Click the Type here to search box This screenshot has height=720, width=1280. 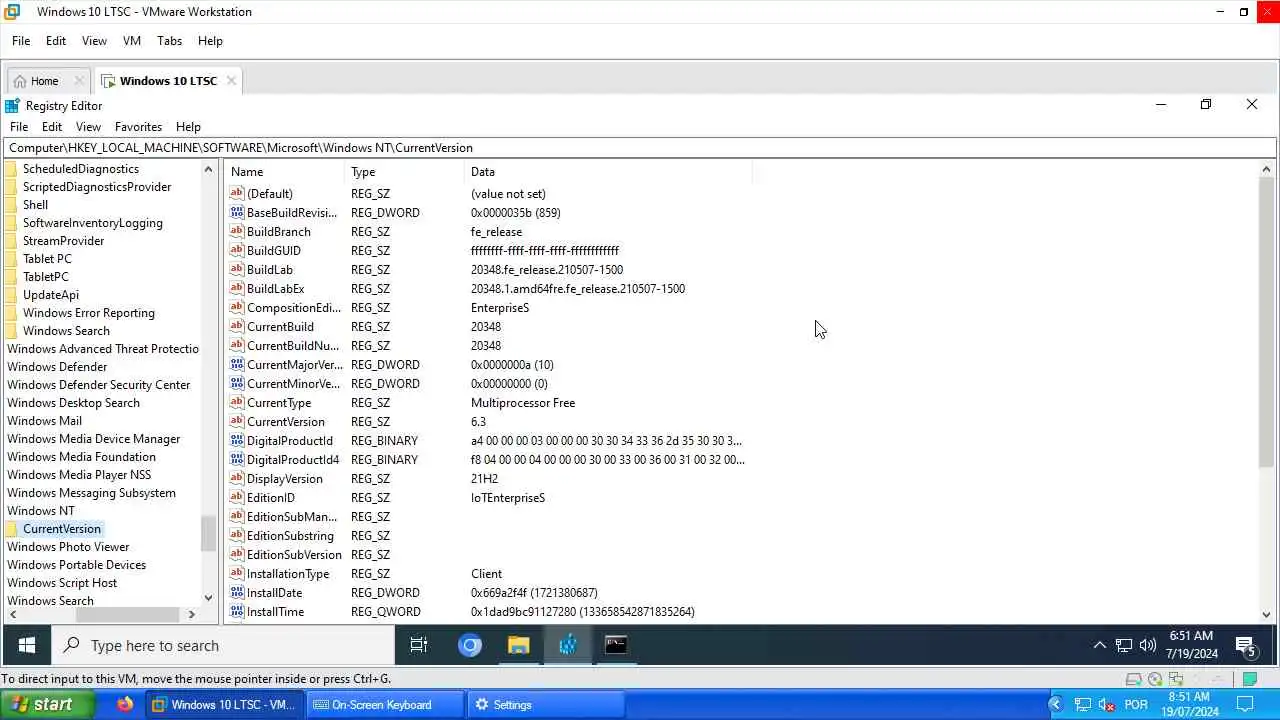point(225,645)
